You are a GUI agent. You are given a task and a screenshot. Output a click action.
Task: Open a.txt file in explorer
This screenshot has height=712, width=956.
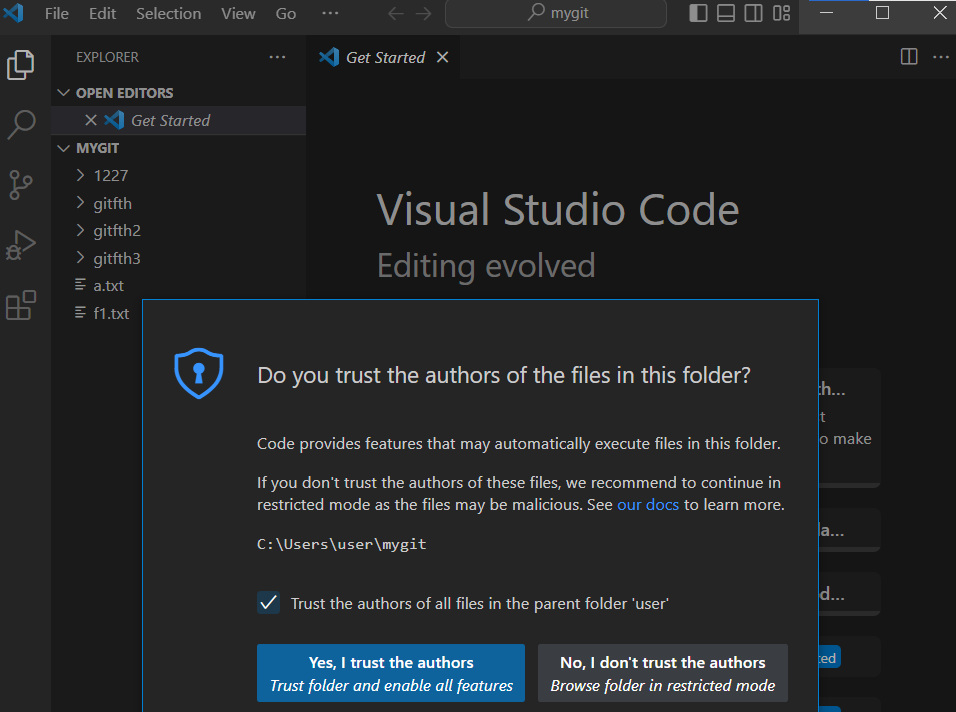click(109, 285)
